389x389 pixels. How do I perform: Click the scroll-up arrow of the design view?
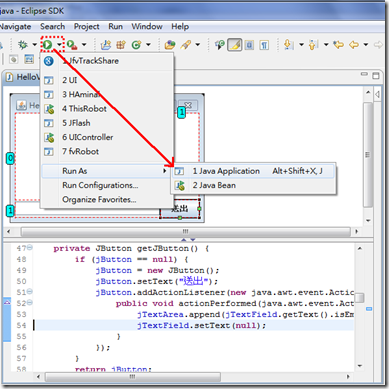click(368, 92)
